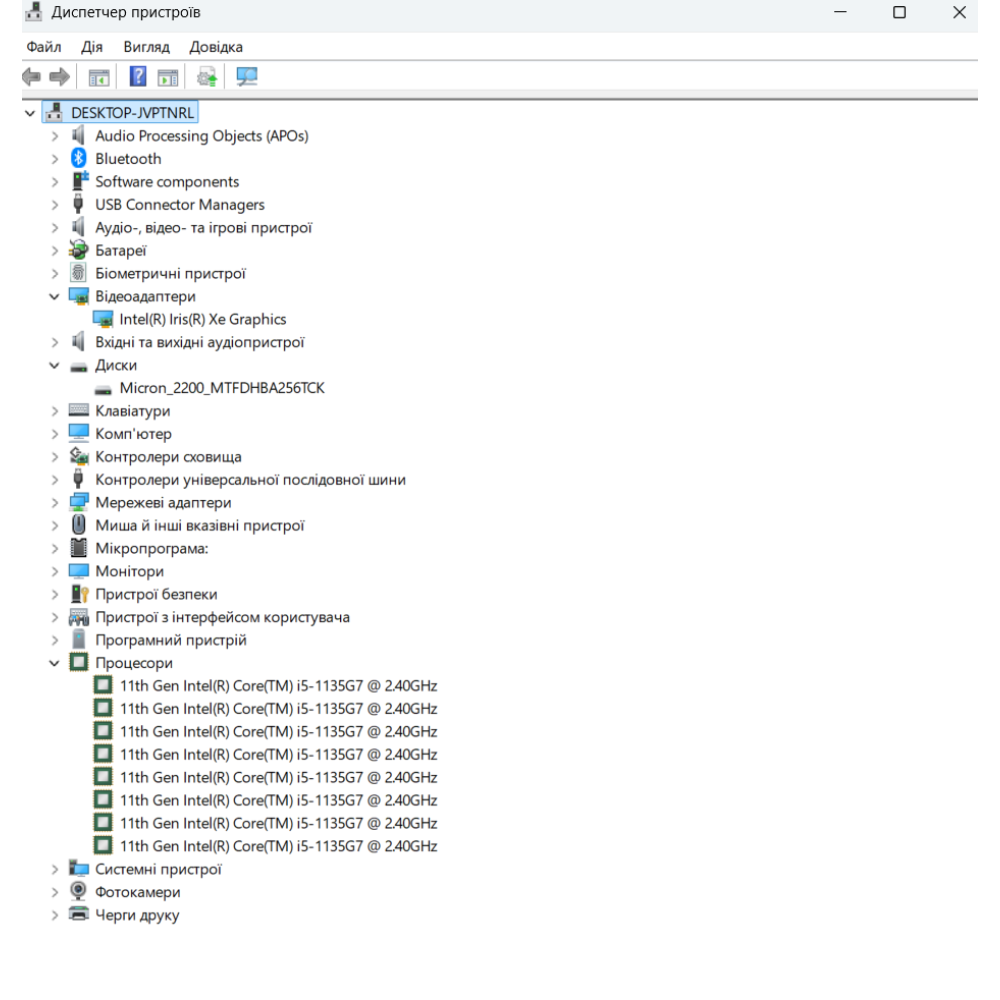Screen dimensions: 1000x1000
Task: Click the Bluetooth category icon
Action: (79, 158)
